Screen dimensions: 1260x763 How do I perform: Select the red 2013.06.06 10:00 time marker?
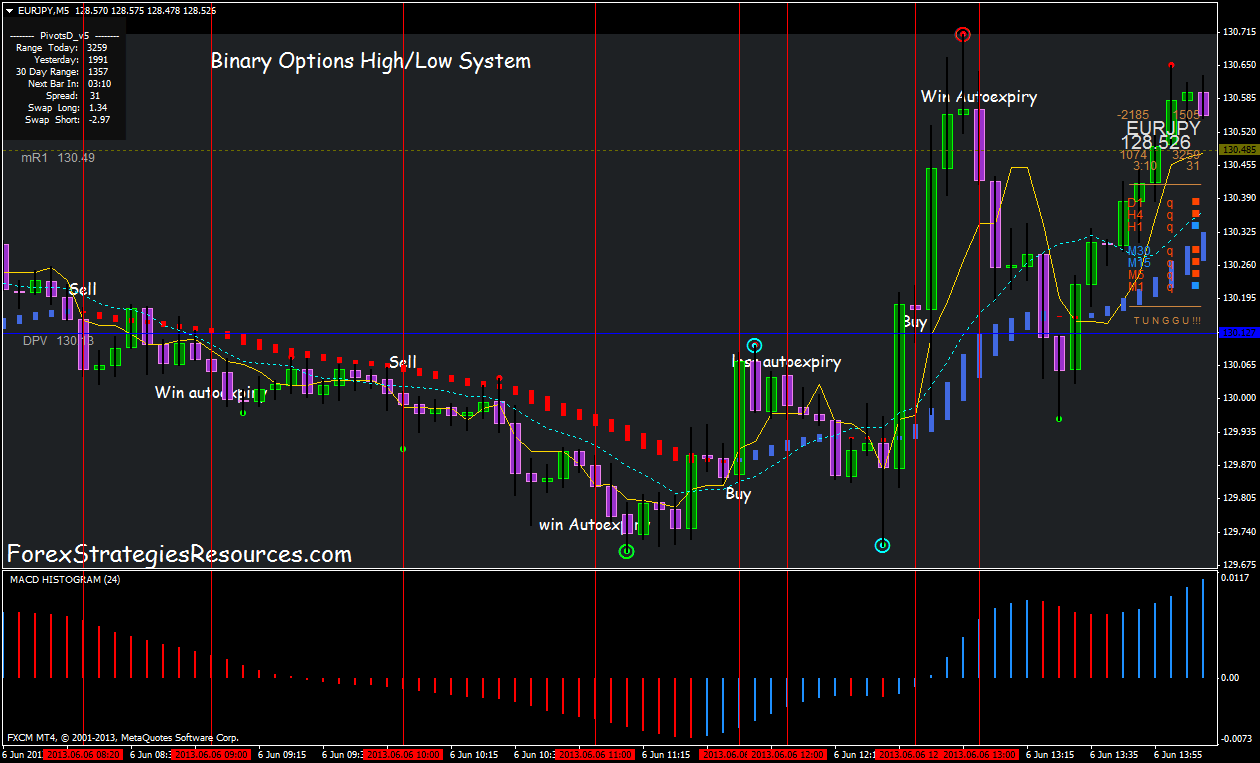[x=404, y=755]
